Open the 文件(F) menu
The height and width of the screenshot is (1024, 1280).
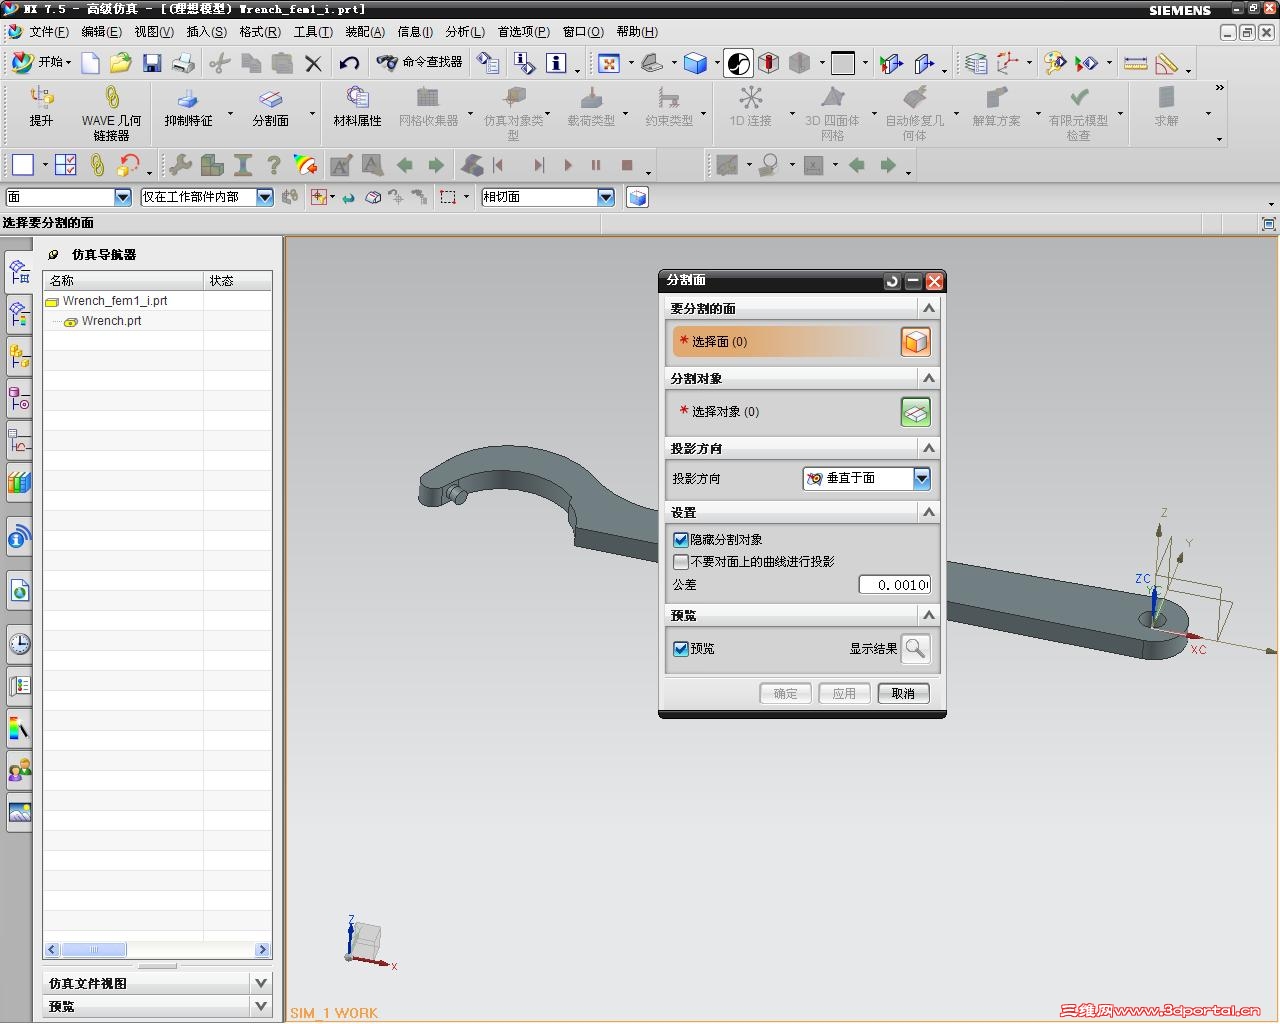click(49, 32)
